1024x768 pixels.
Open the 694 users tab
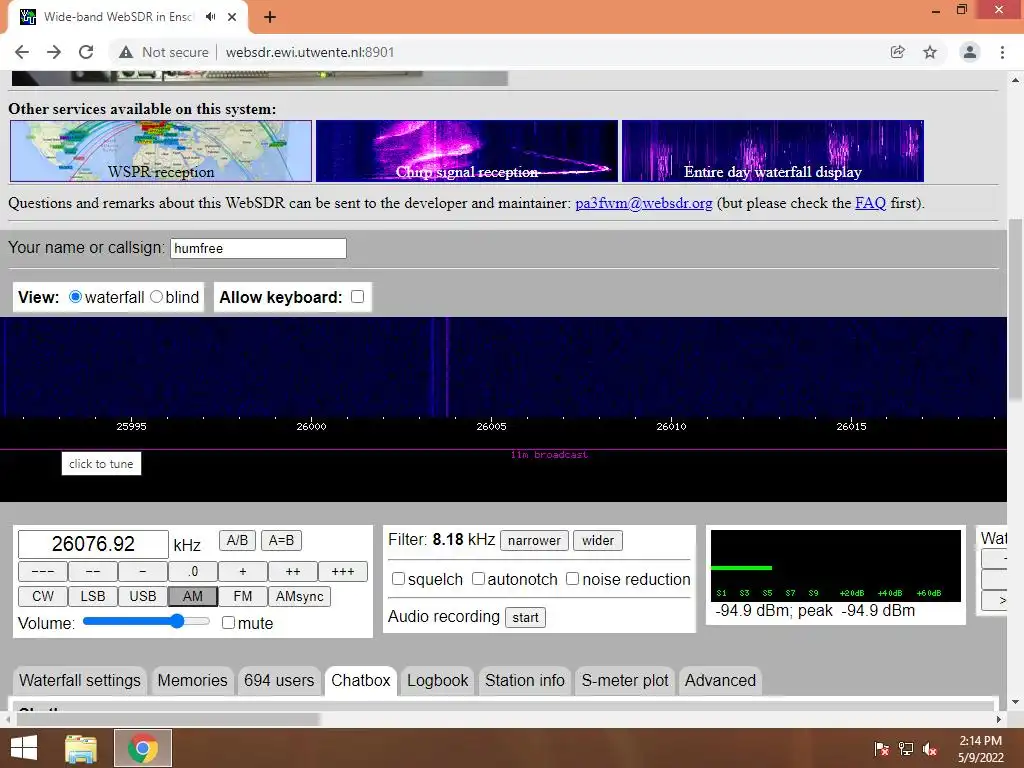click(279, 680)
